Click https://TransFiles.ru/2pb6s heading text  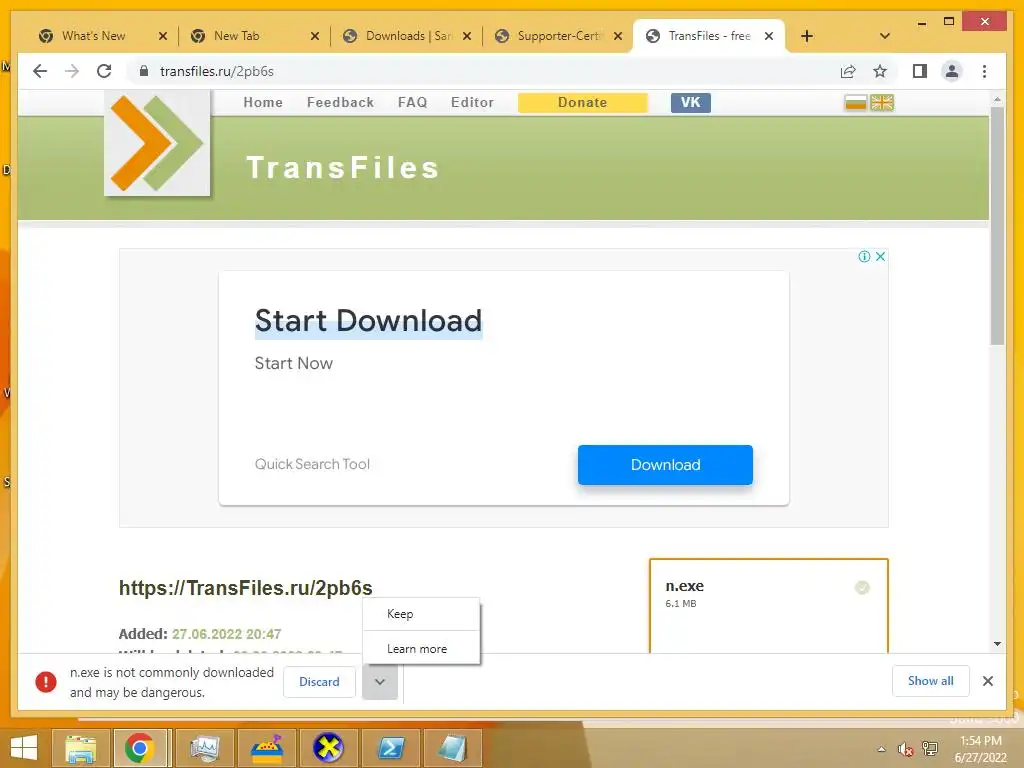tap(246, 588)
